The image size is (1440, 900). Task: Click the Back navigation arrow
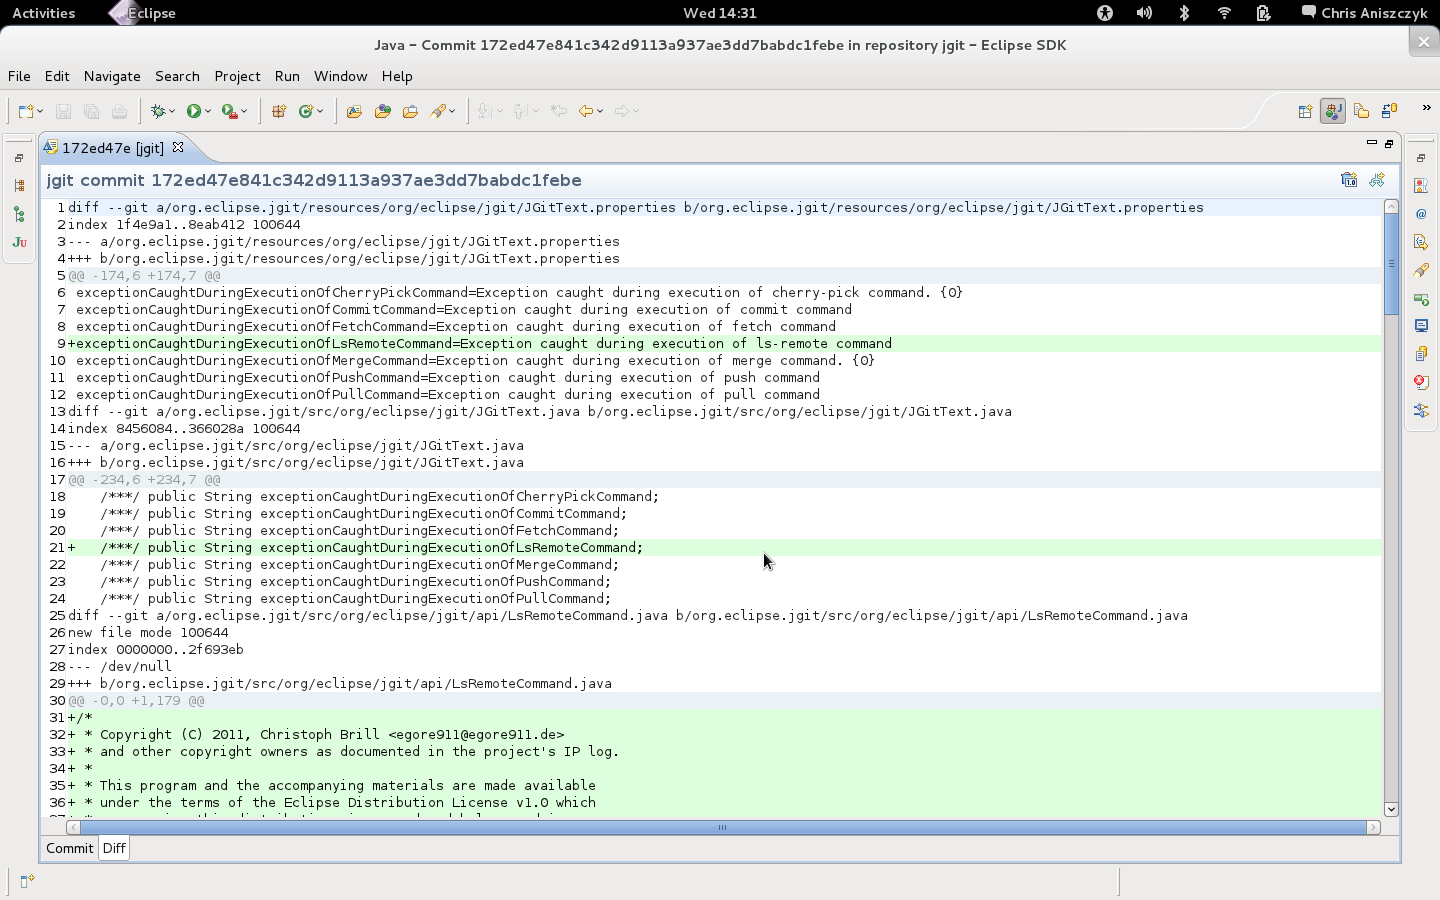(x=586, y=111)
